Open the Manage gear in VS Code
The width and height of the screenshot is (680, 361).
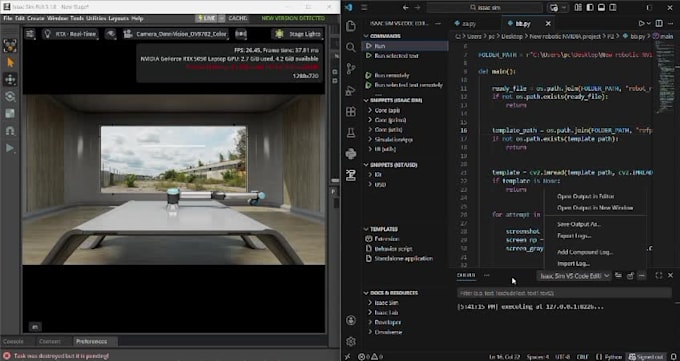tap(351, 341)
